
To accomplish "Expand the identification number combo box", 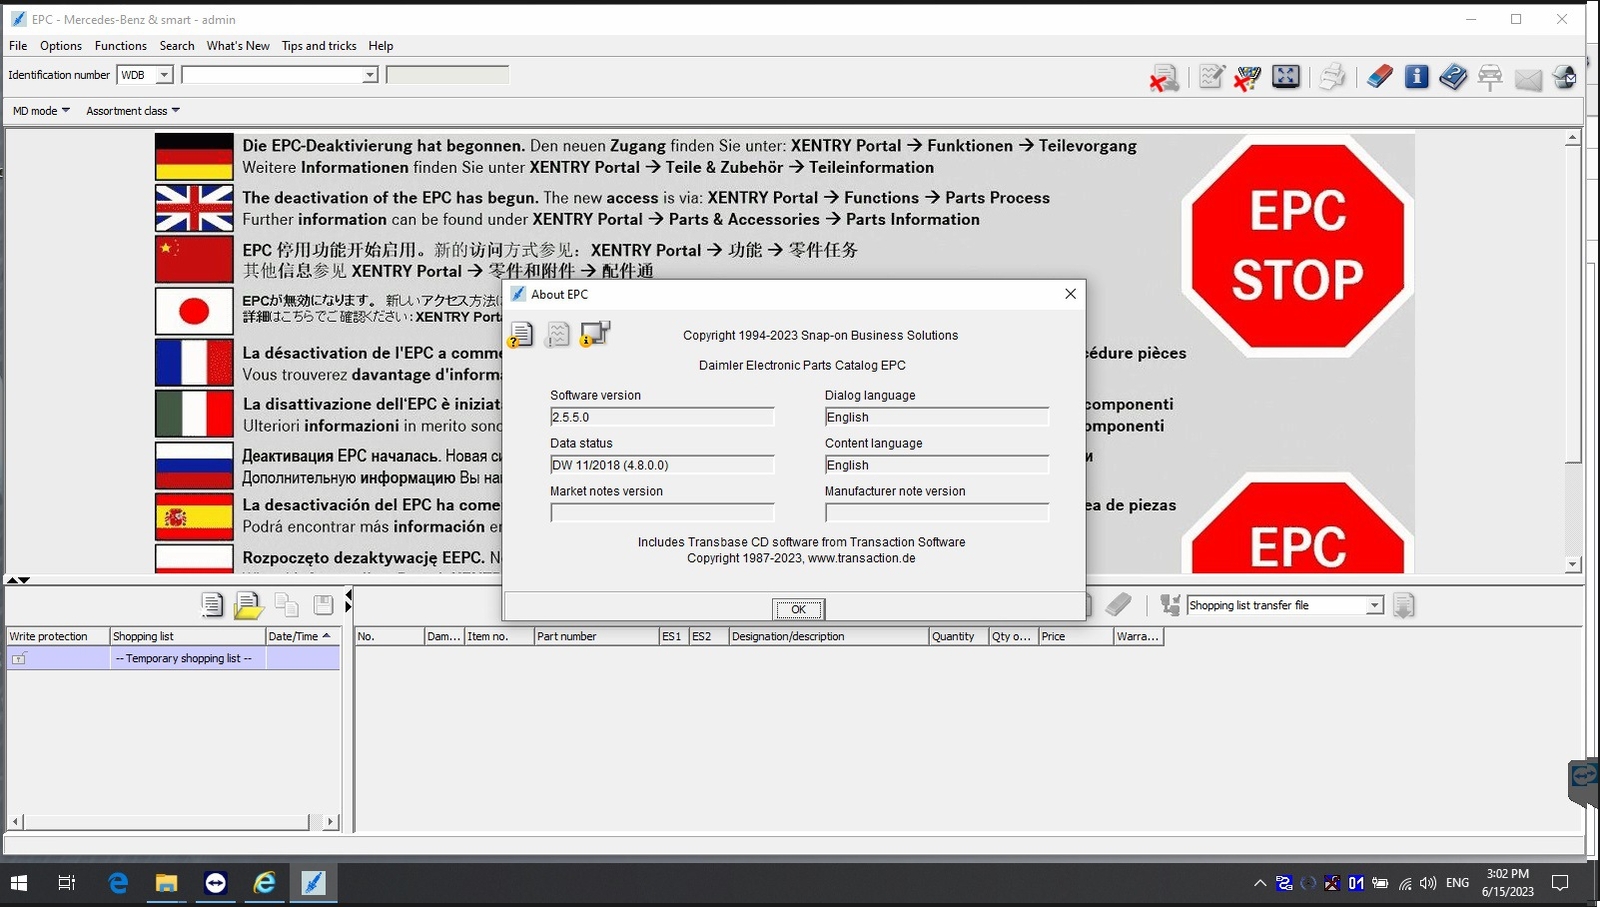I will point(369,75).
